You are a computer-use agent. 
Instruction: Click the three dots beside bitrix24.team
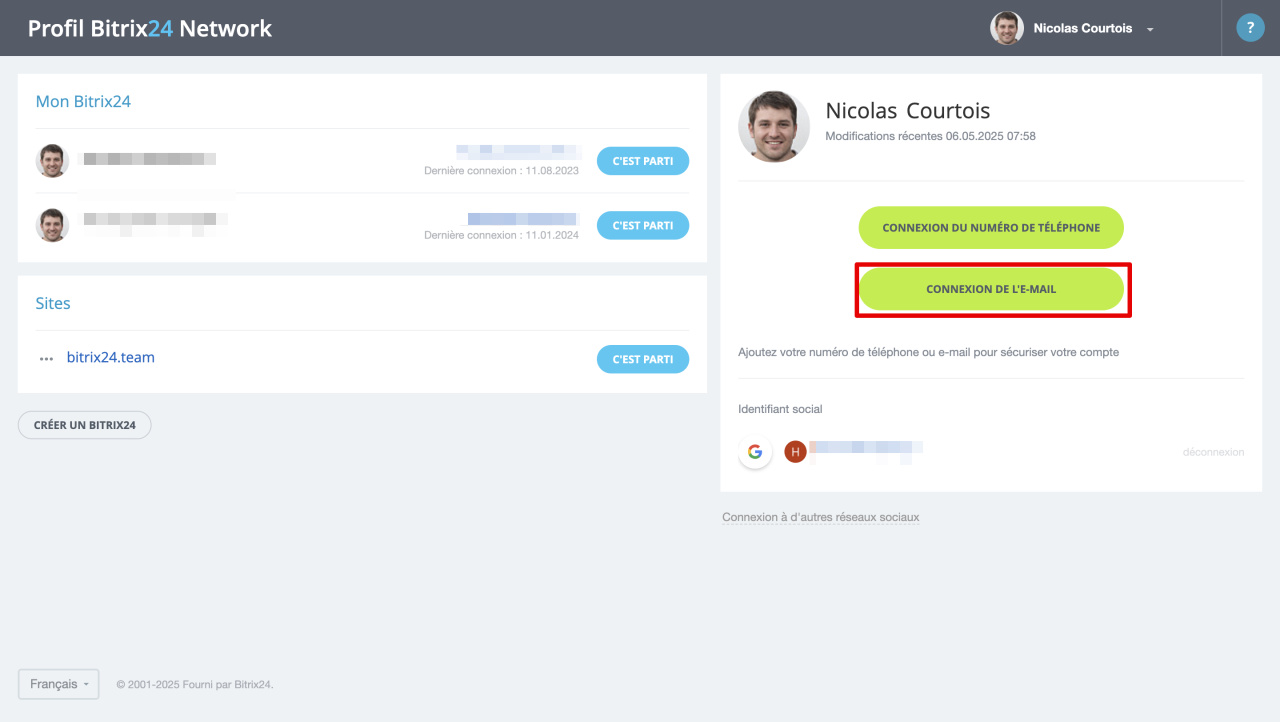pos(46,359)
